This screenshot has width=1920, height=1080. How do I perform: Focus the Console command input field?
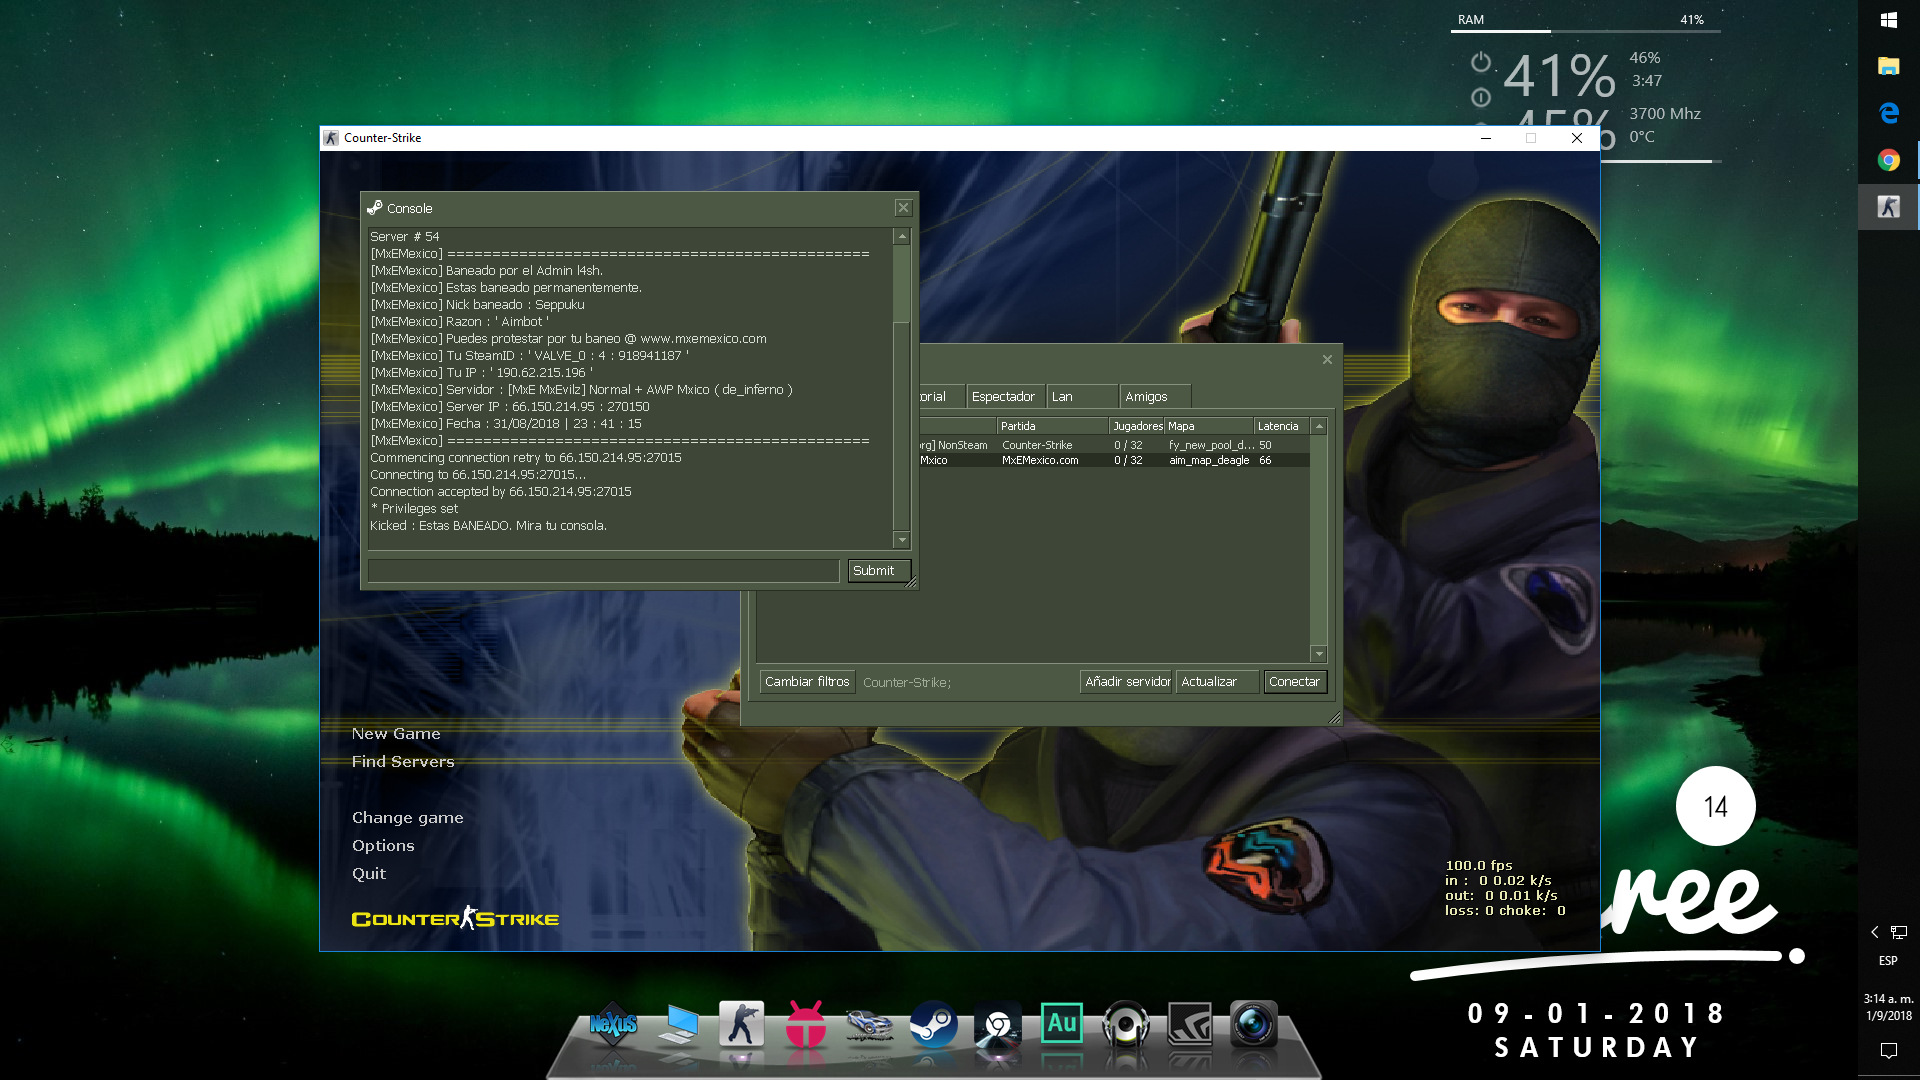604,571
